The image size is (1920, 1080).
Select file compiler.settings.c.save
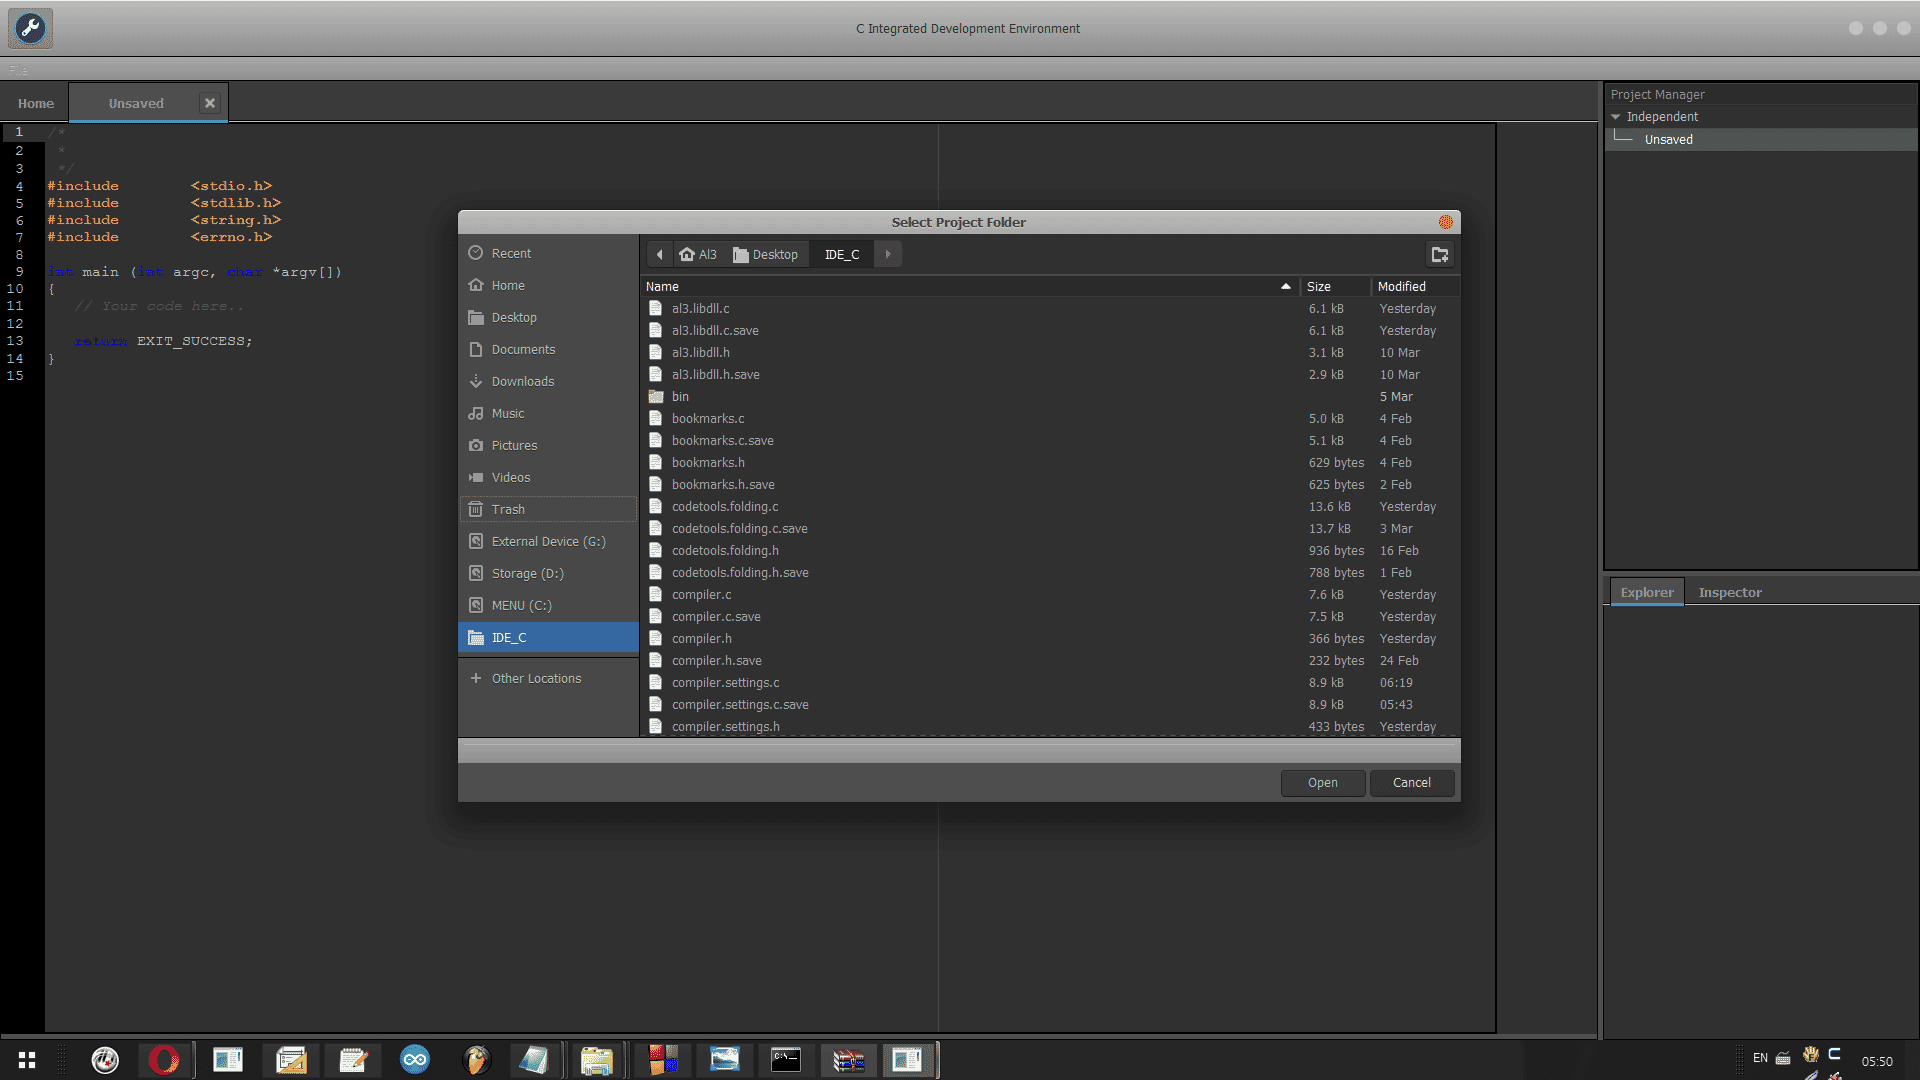point(1050,705)
